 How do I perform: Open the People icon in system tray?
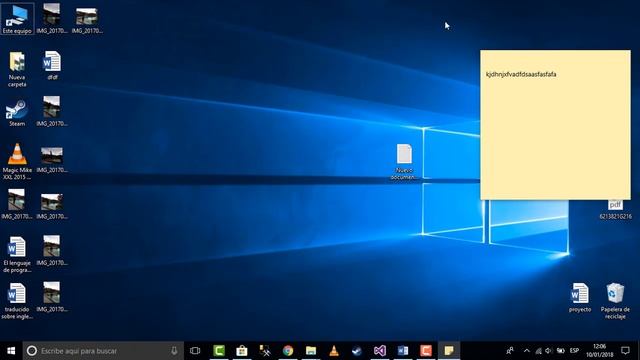[x=510, y=351]
